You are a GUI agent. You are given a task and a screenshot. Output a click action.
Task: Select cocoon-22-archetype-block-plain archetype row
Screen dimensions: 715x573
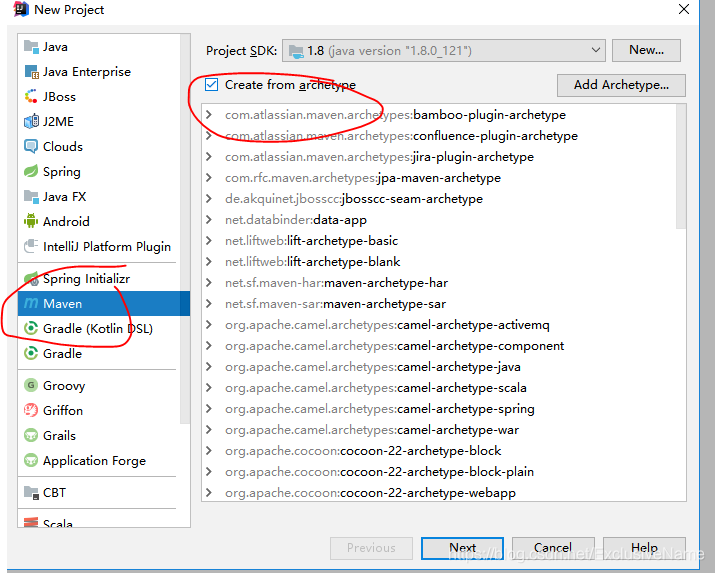(x=439, y=471)
